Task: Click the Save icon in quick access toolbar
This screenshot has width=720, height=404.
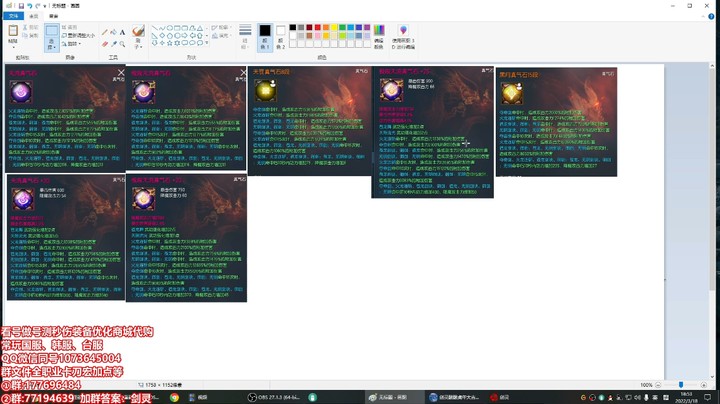Action: (21, 6)
